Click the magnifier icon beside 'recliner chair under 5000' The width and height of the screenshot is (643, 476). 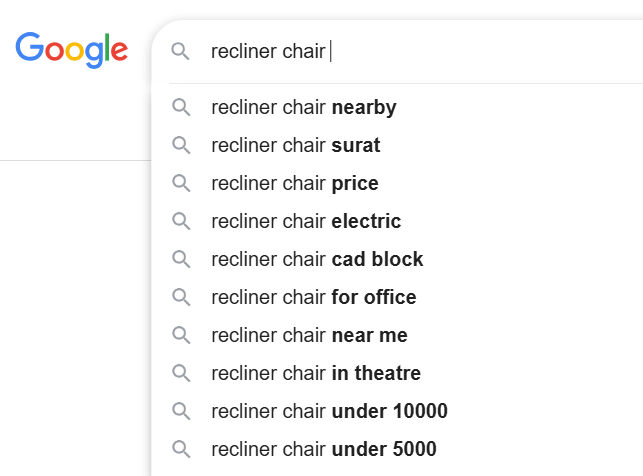(x=181, y=449)
